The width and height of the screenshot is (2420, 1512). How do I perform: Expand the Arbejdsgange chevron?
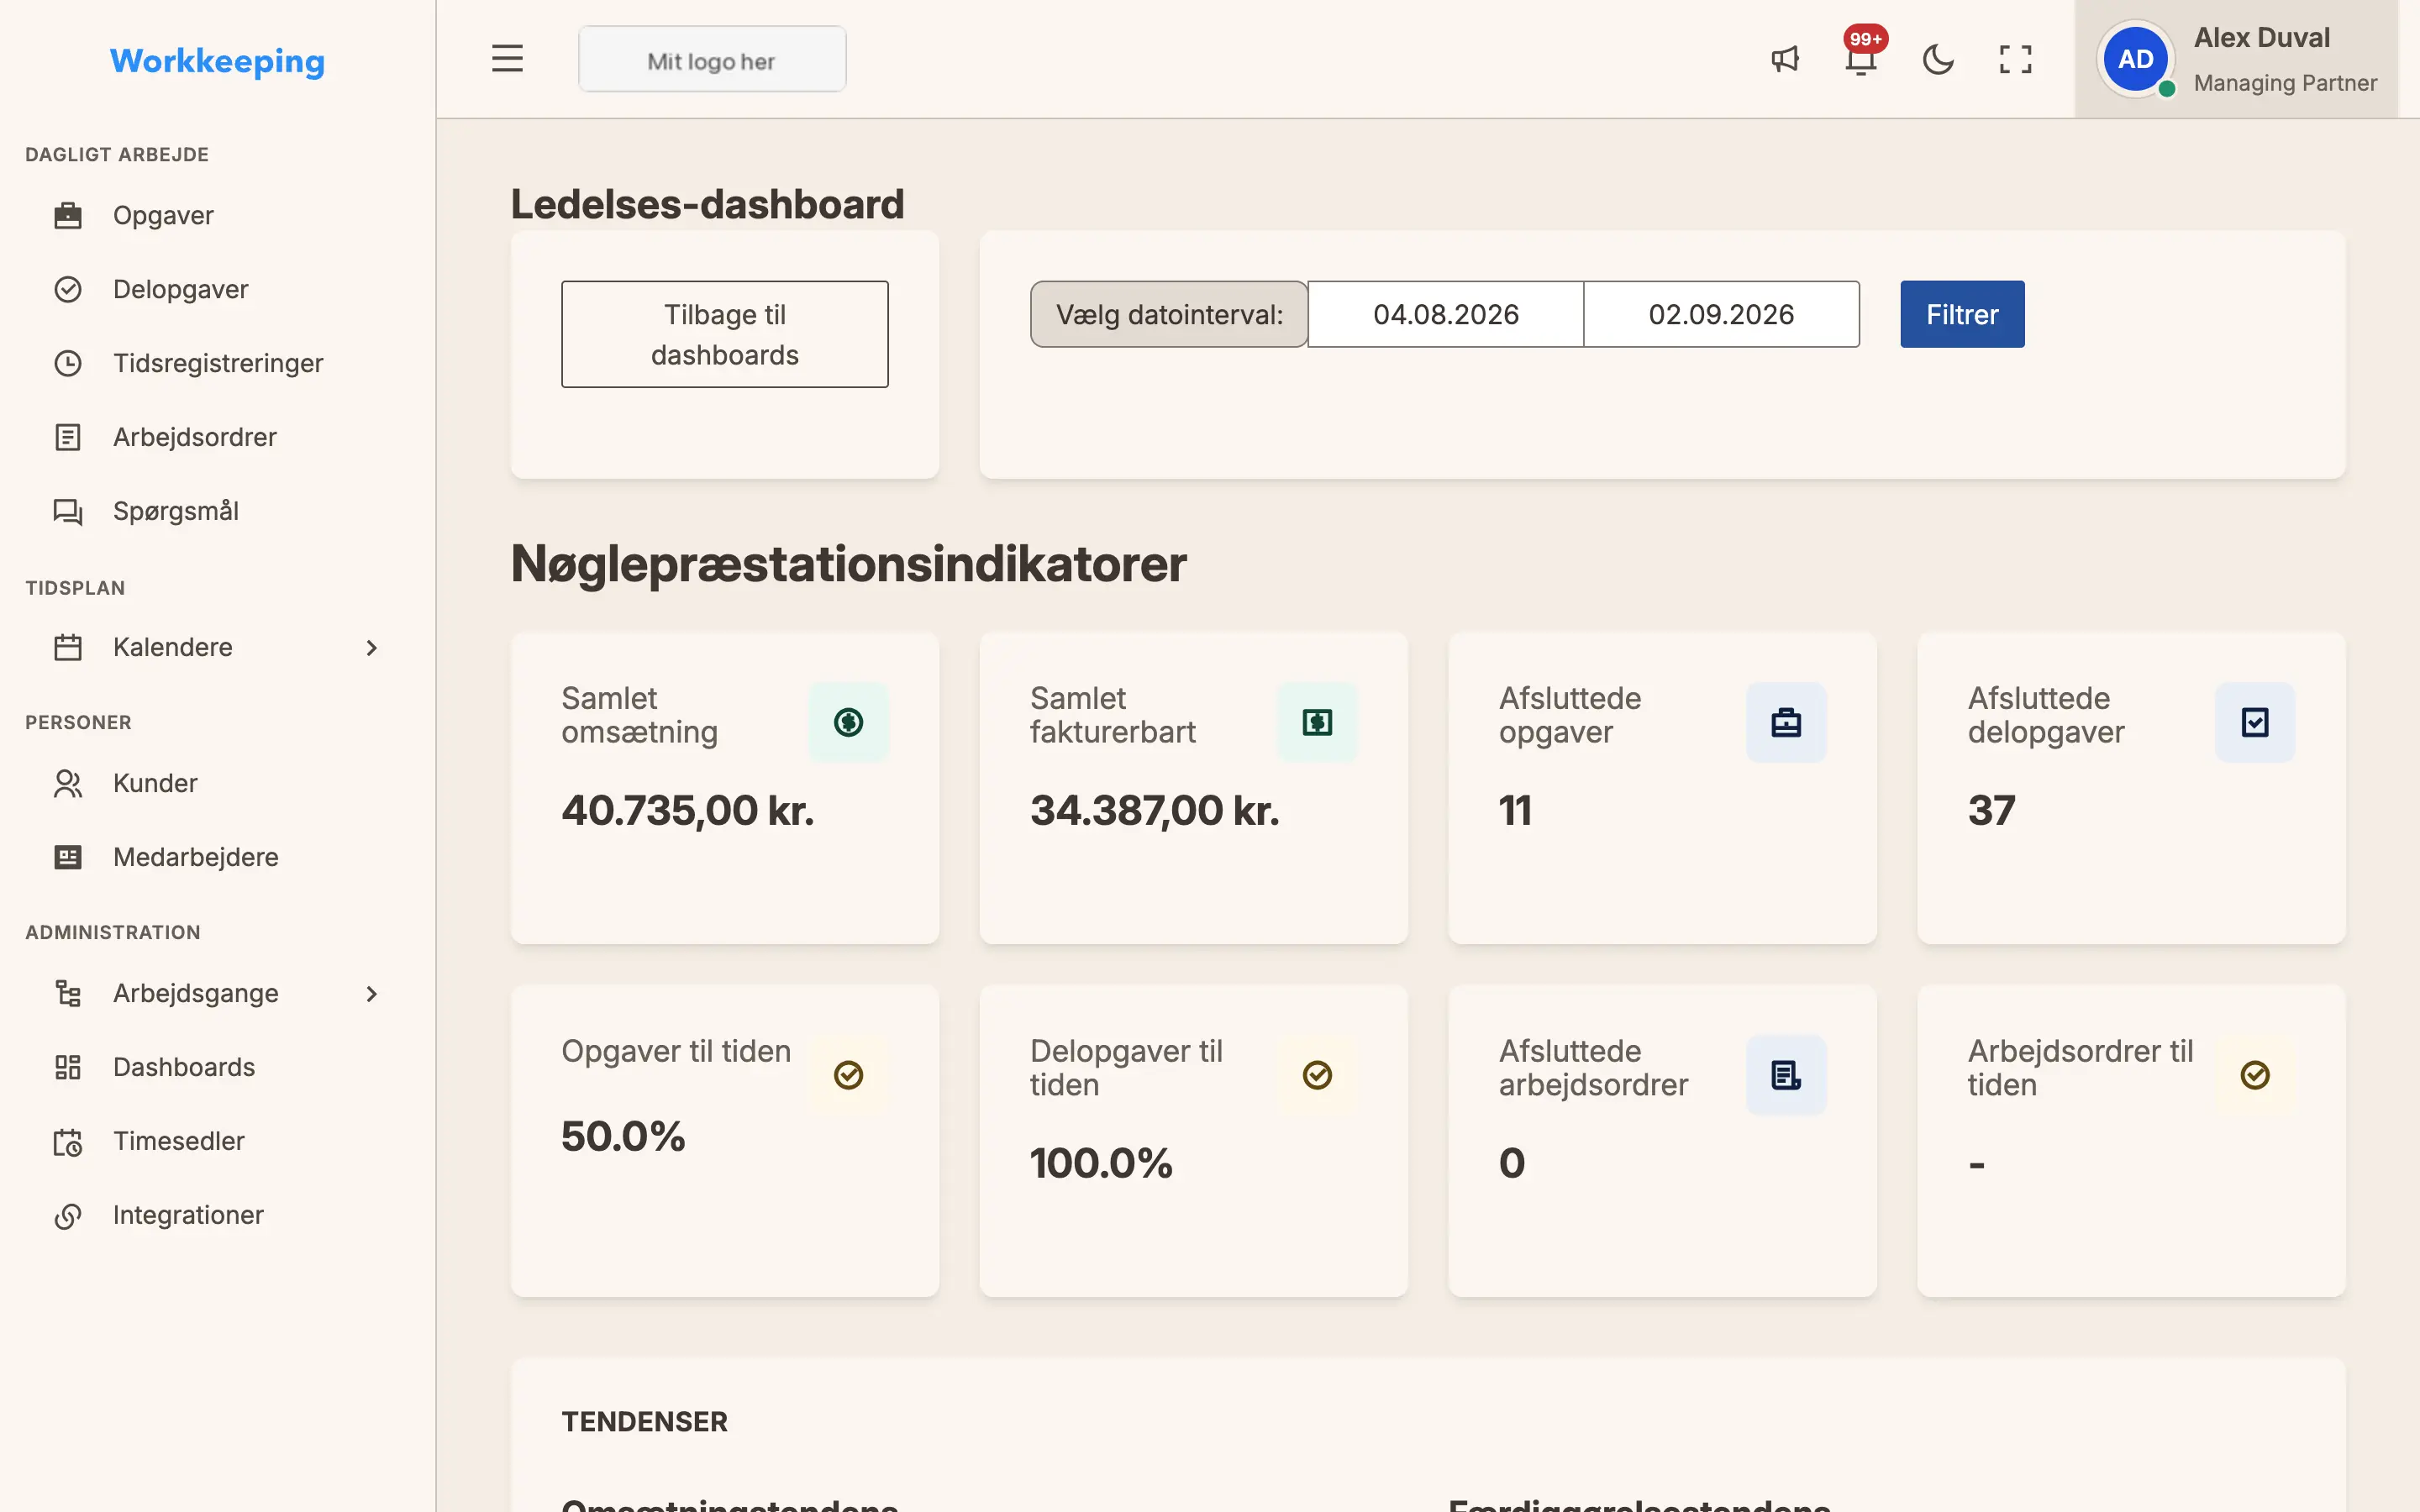coord(371,993)
